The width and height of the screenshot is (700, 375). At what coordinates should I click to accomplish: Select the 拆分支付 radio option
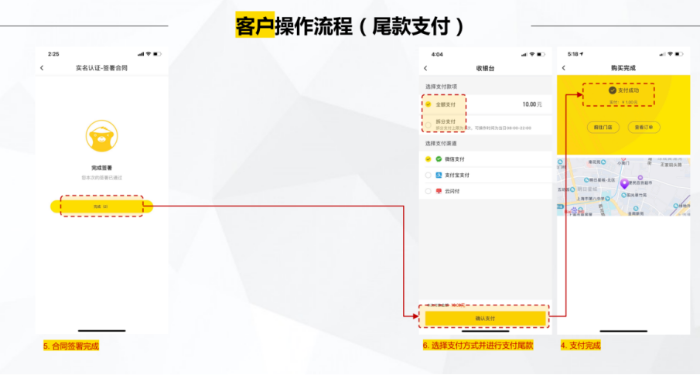click(x=428, y=125)
